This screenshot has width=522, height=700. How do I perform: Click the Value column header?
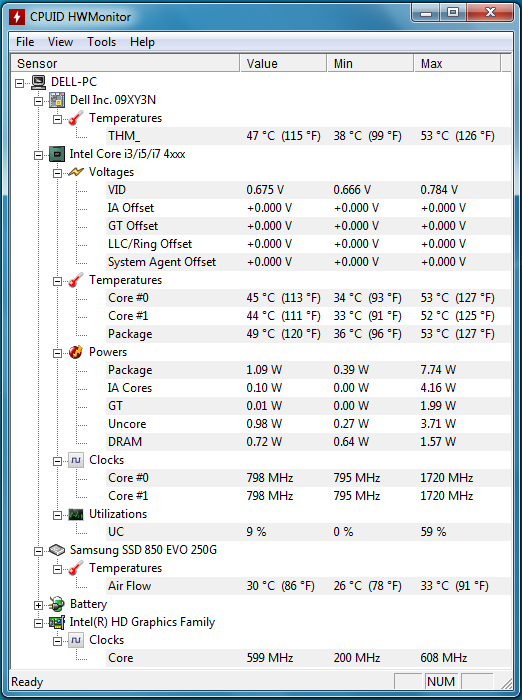[x=283, y=63]
